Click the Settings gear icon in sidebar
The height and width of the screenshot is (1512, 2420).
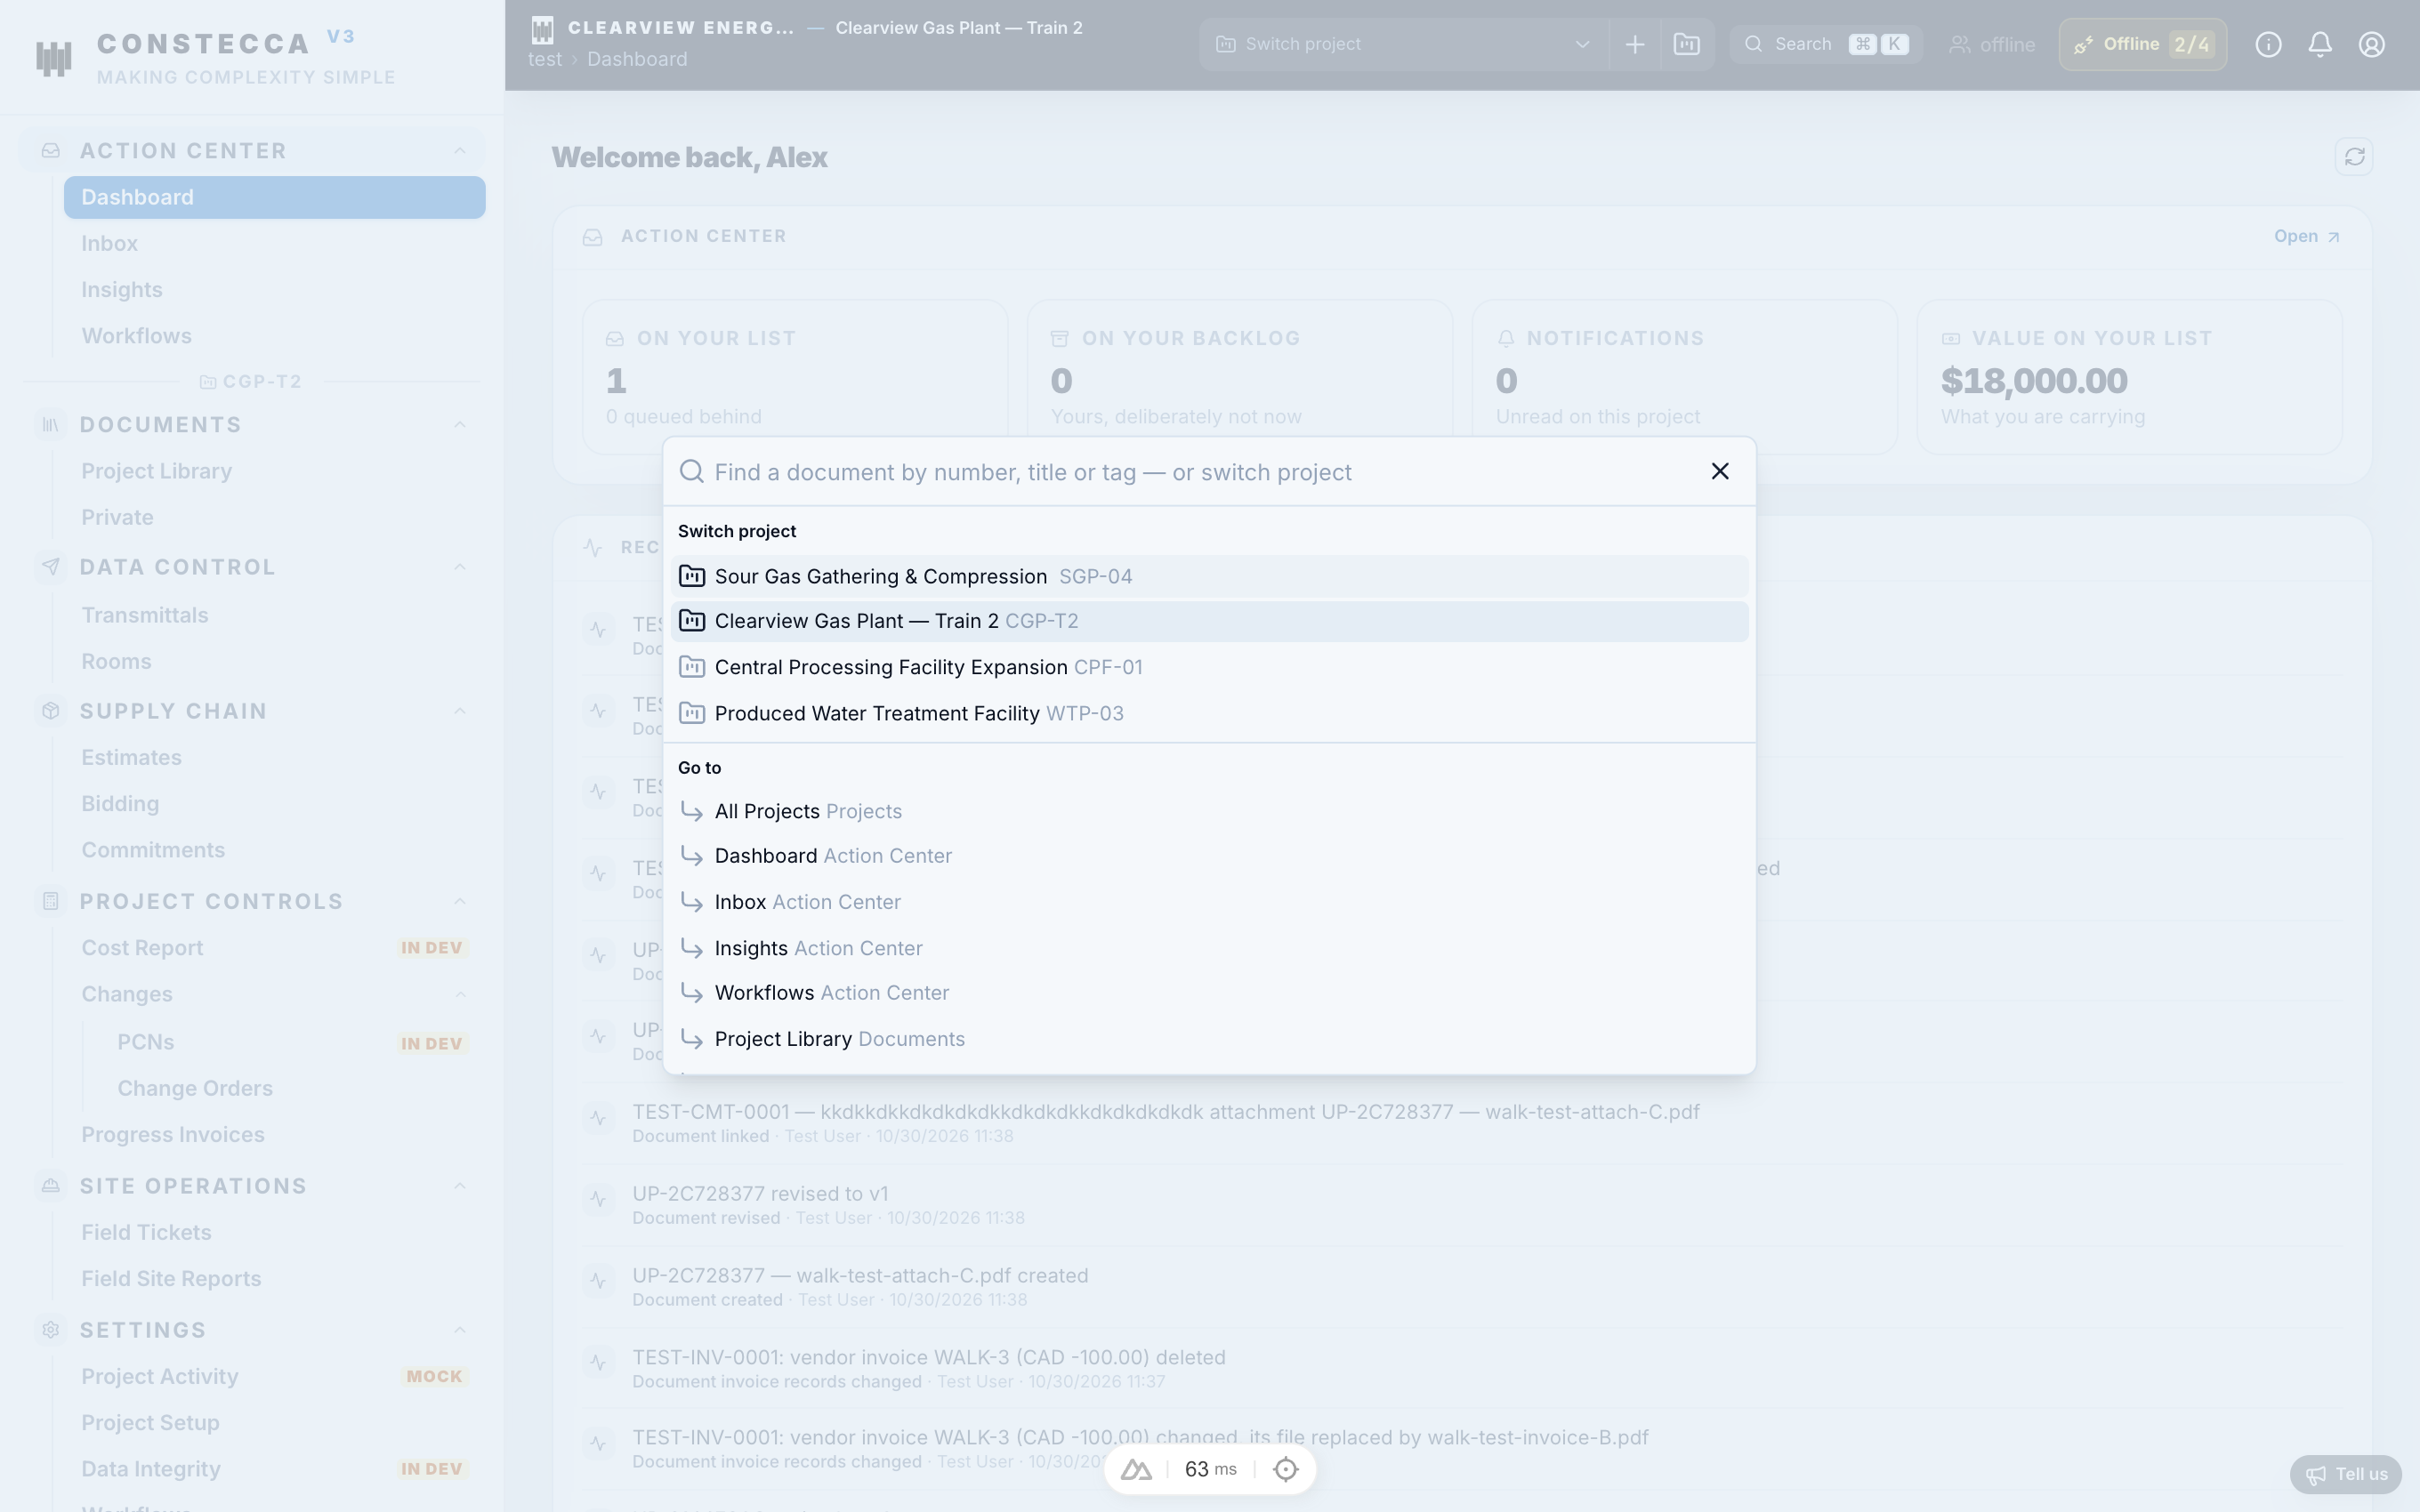pyautogui.click(x=51, y=1330)
